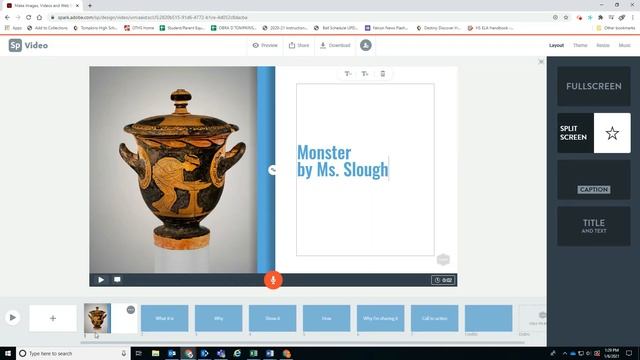Click the 'Type here to search' taskbar box
The width and height of the screenshot is (640, 360).
click(73, 353)
